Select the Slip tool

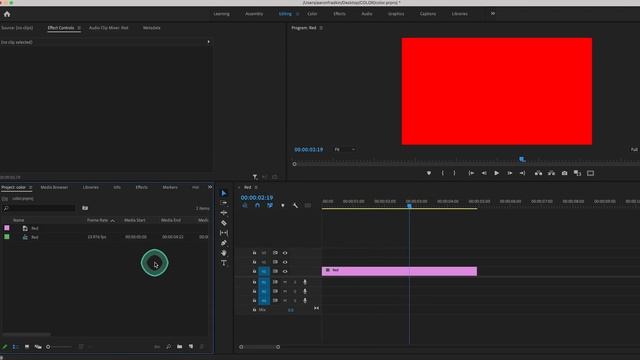pos(224,233)
